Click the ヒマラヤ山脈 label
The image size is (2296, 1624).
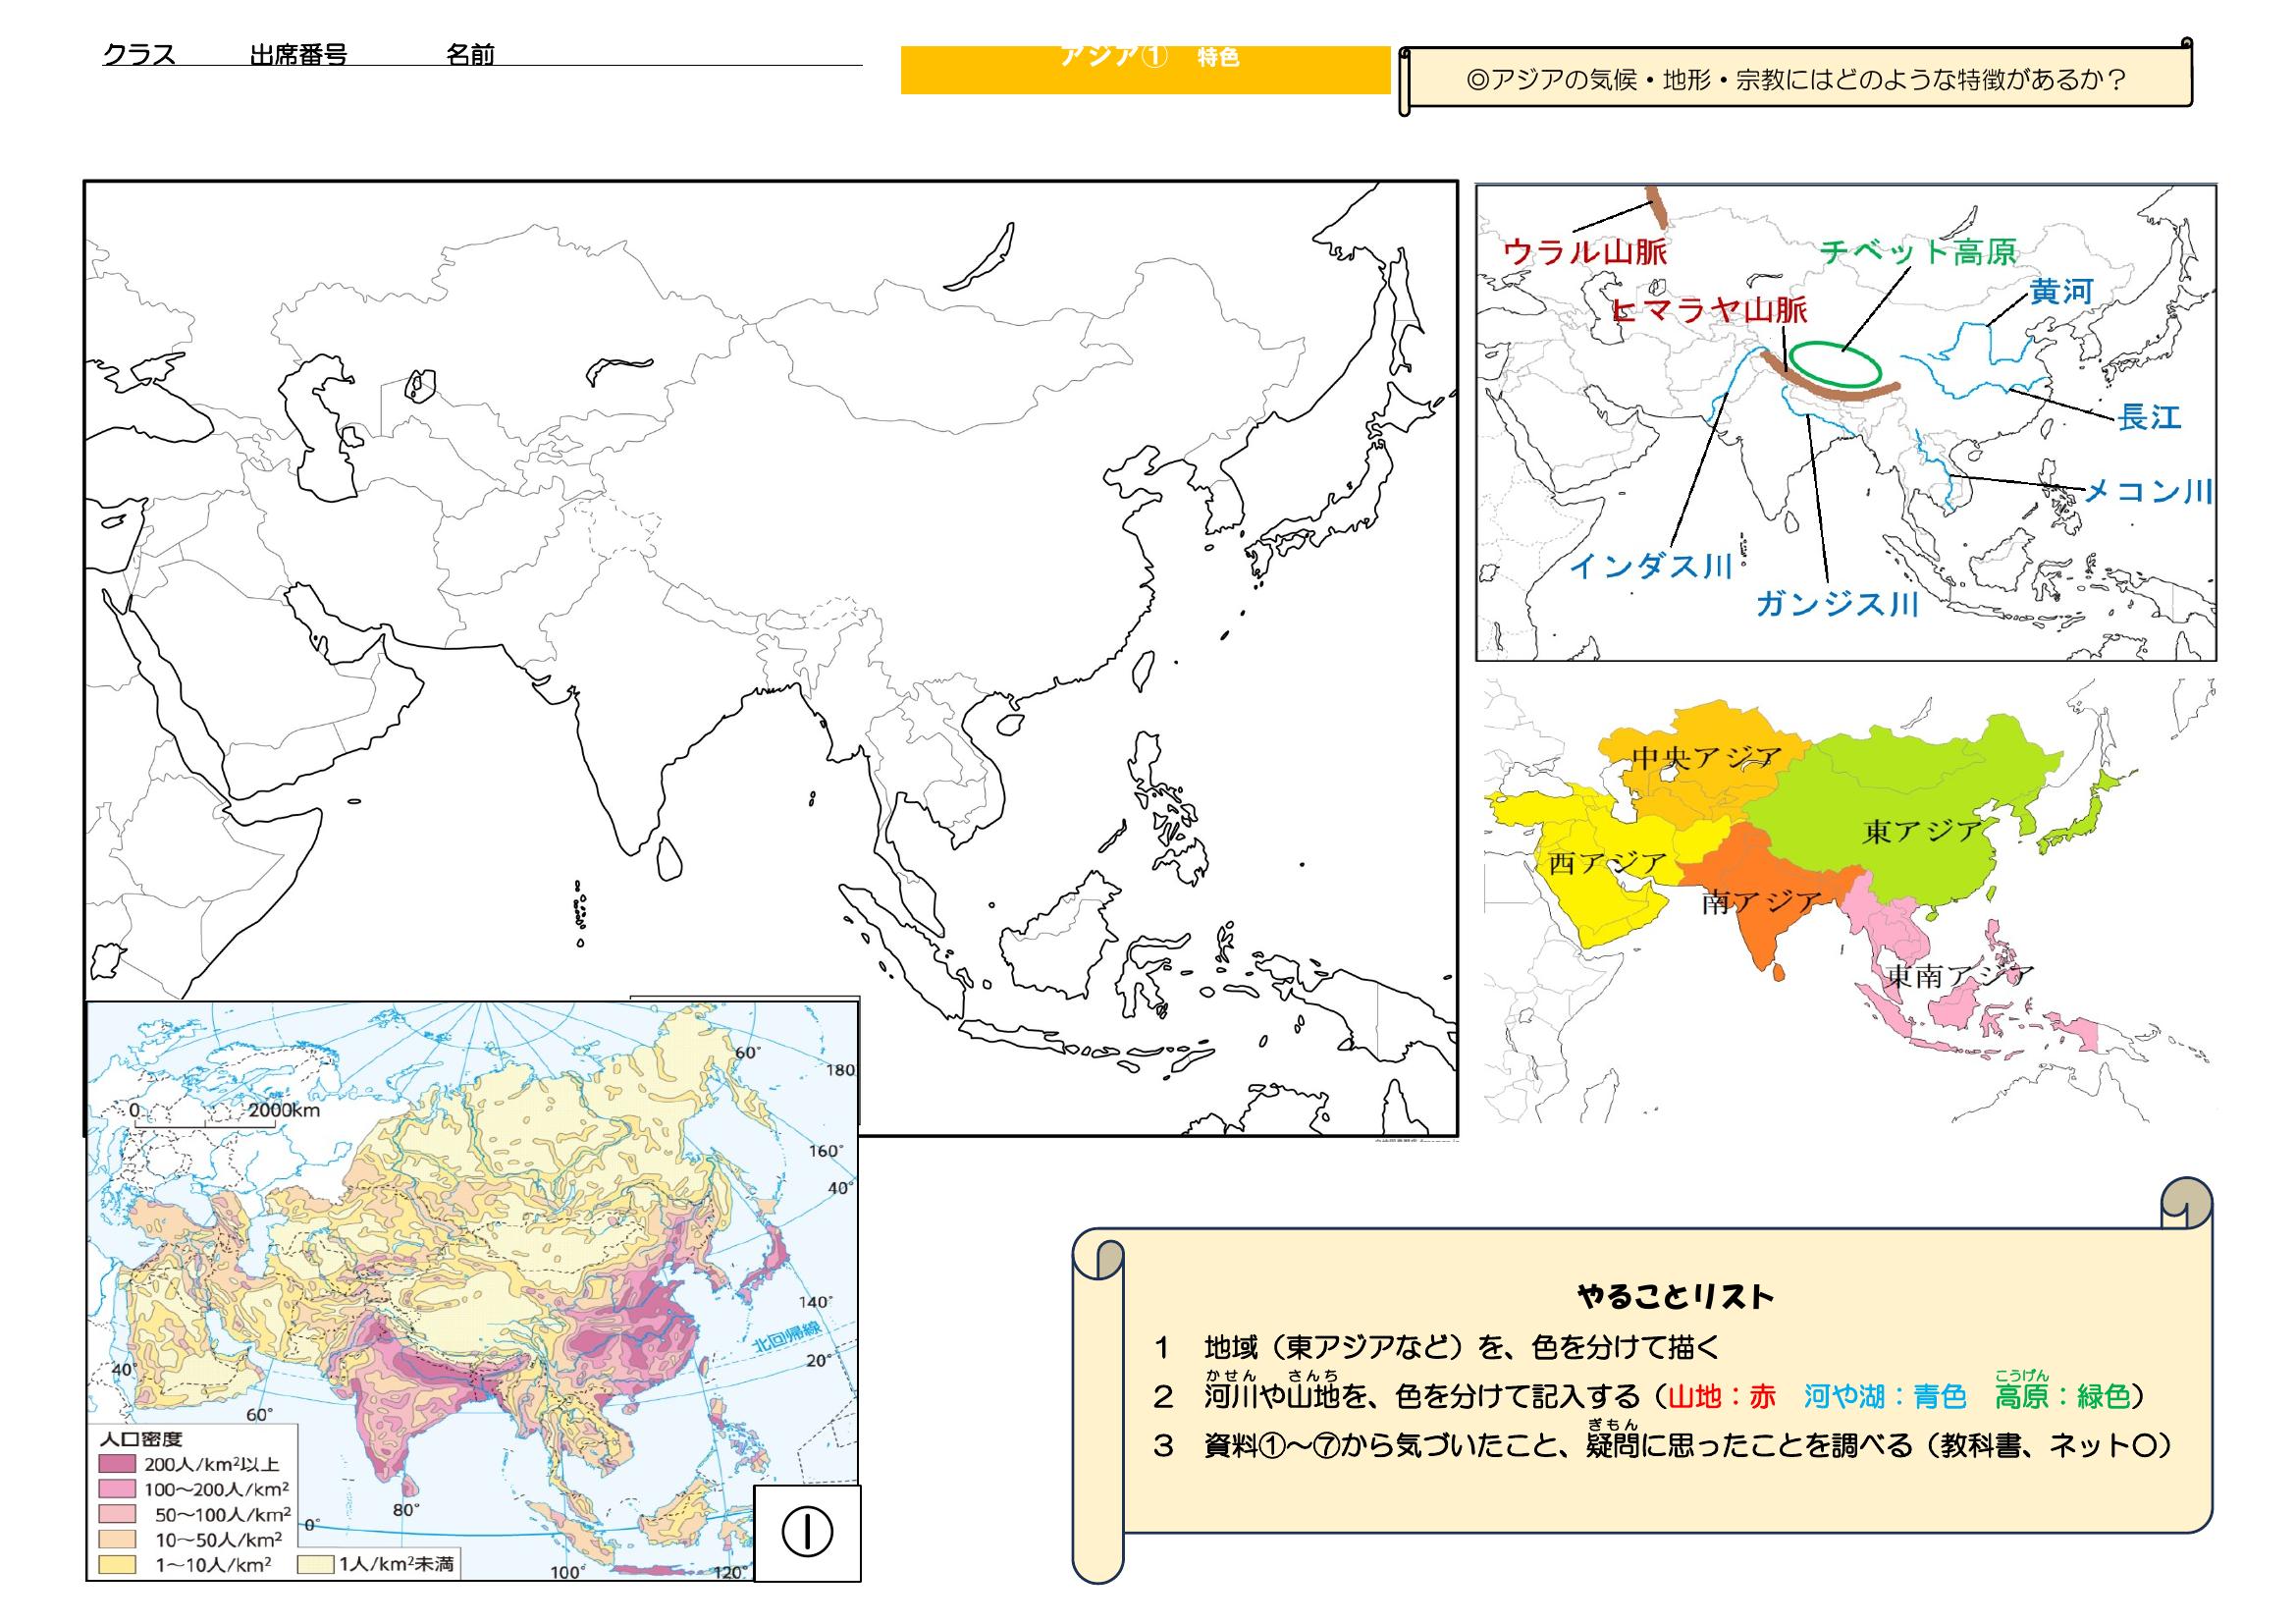click(x=1710, y=310)
